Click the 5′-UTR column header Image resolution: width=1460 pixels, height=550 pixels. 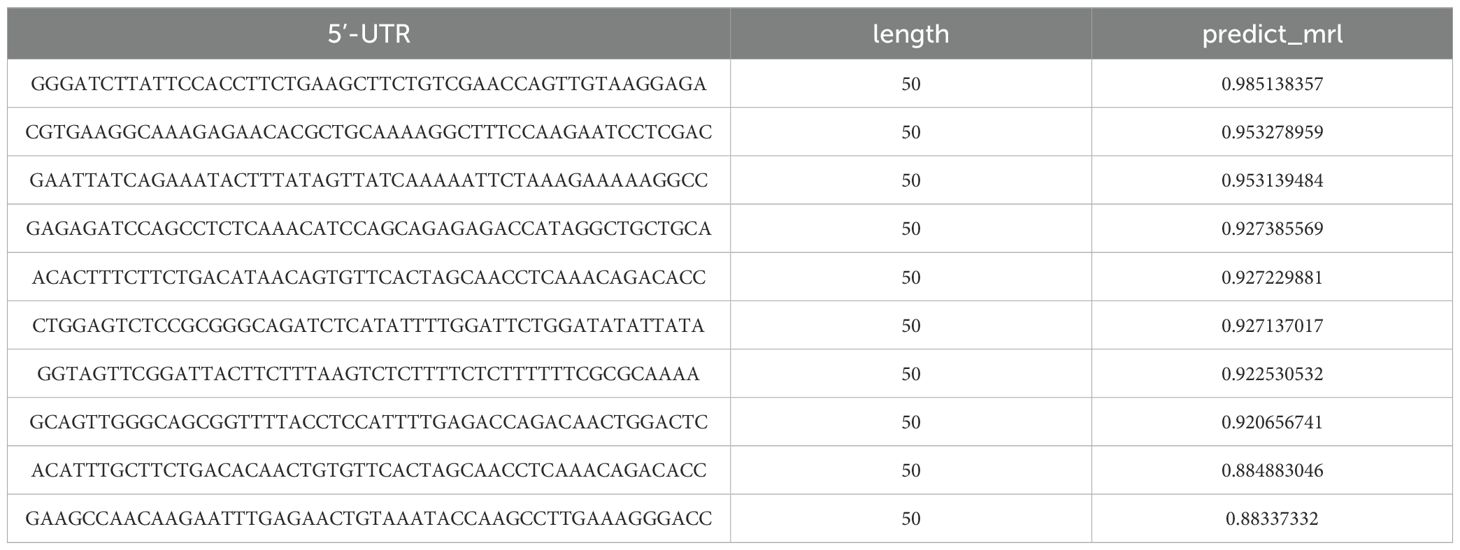[368, 34]
